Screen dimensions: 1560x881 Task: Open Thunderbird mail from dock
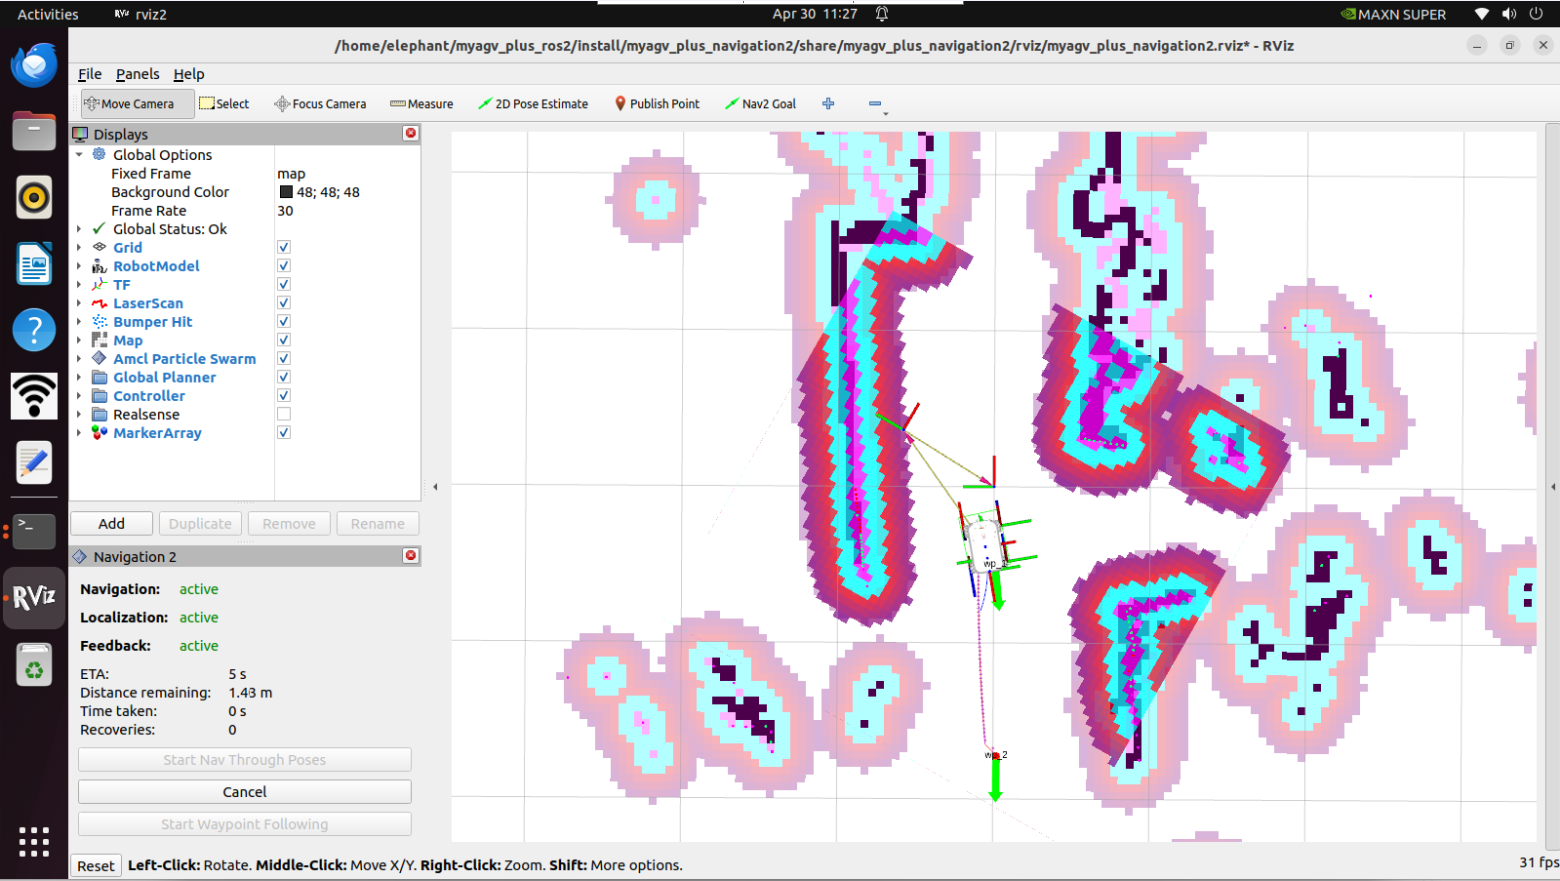tap(34, 66)
